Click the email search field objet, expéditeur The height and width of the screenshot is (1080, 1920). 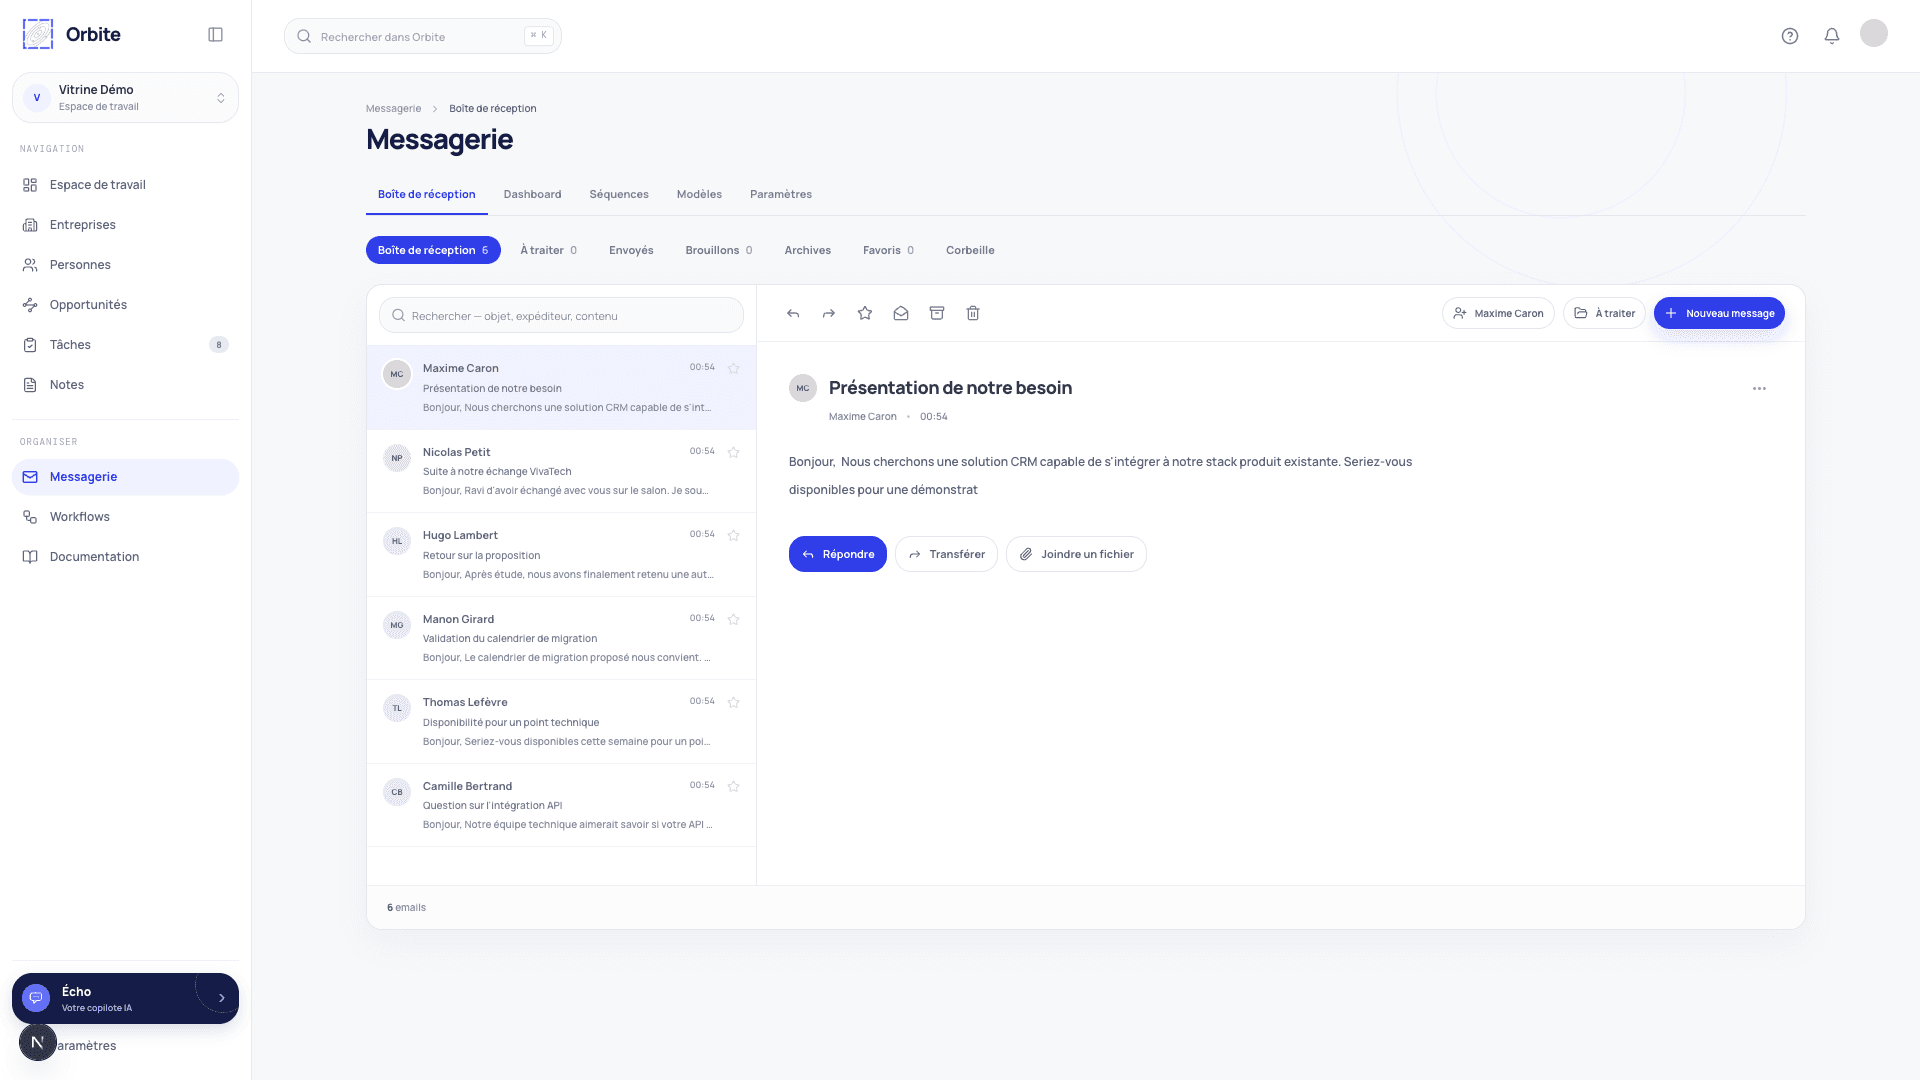point(561,315)
